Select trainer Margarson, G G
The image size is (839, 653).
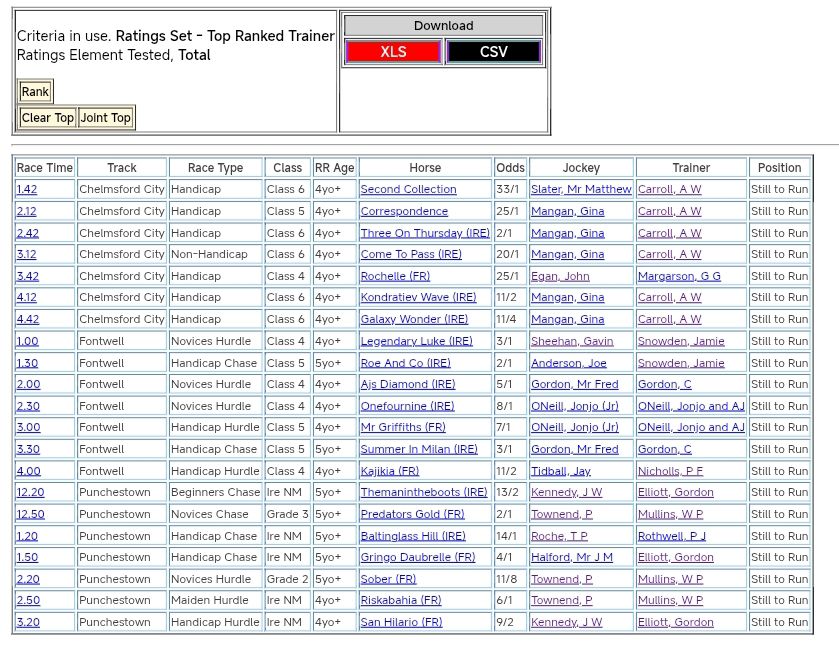point(679,276)
